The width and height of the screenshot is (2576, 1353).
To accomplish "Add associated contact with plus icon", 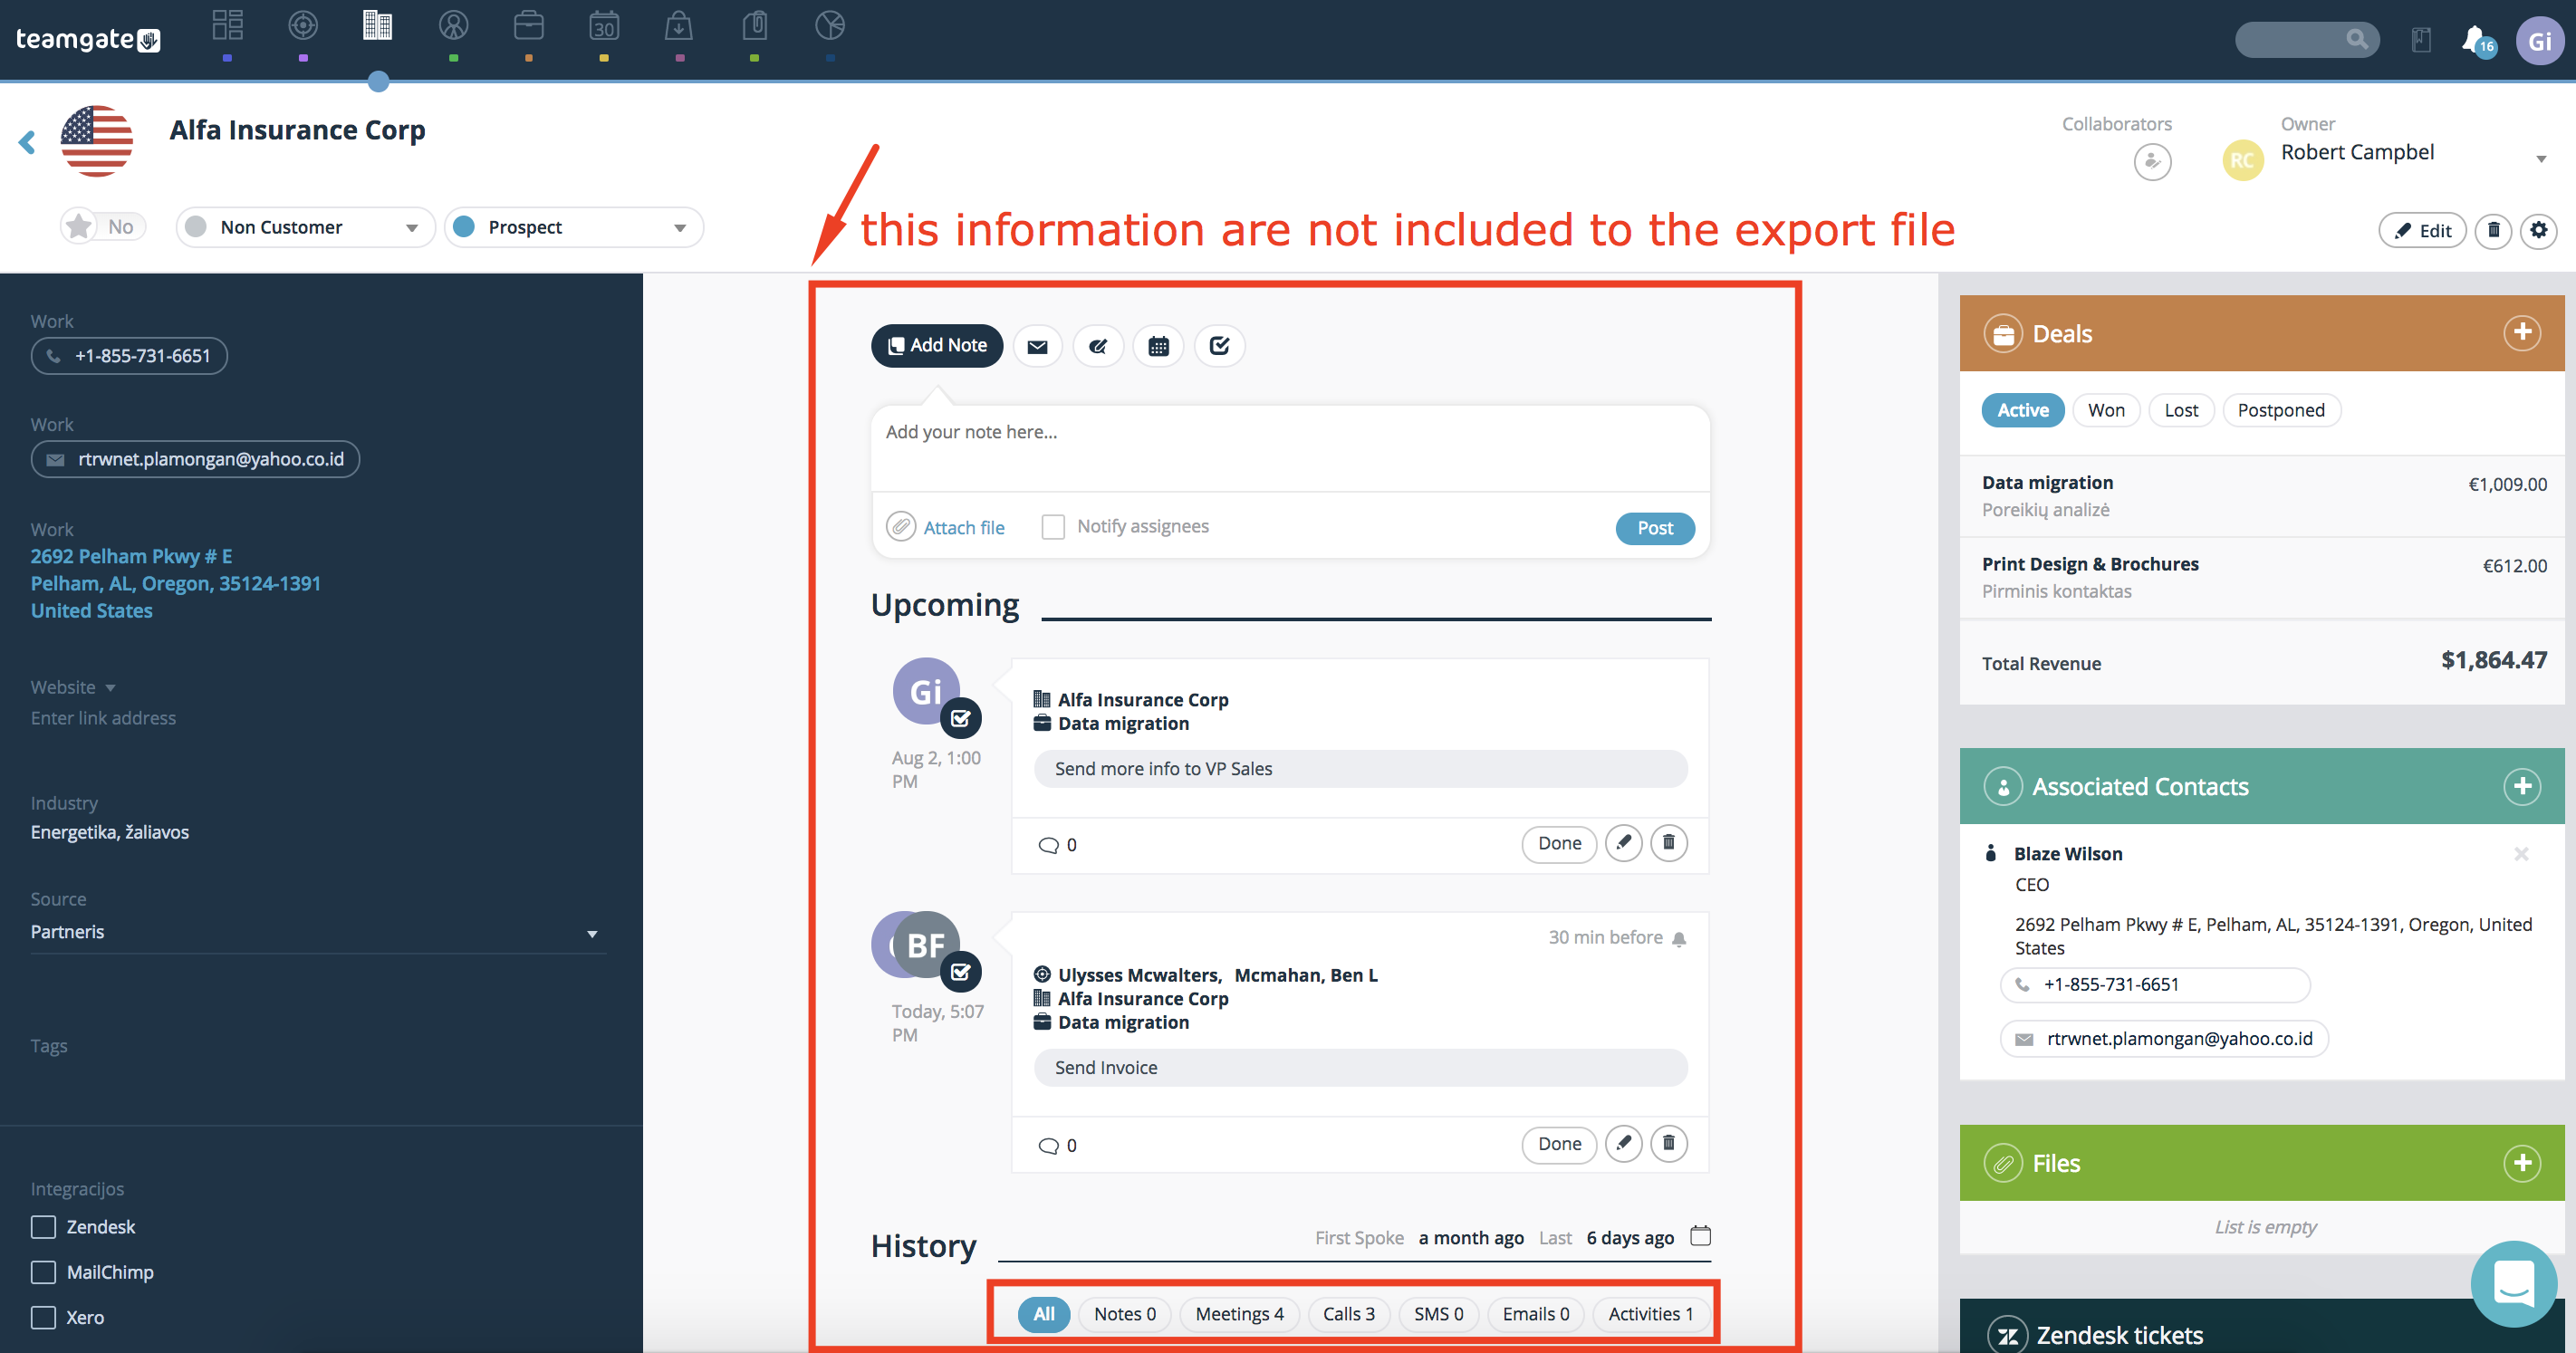I will tap(2521, 786).
